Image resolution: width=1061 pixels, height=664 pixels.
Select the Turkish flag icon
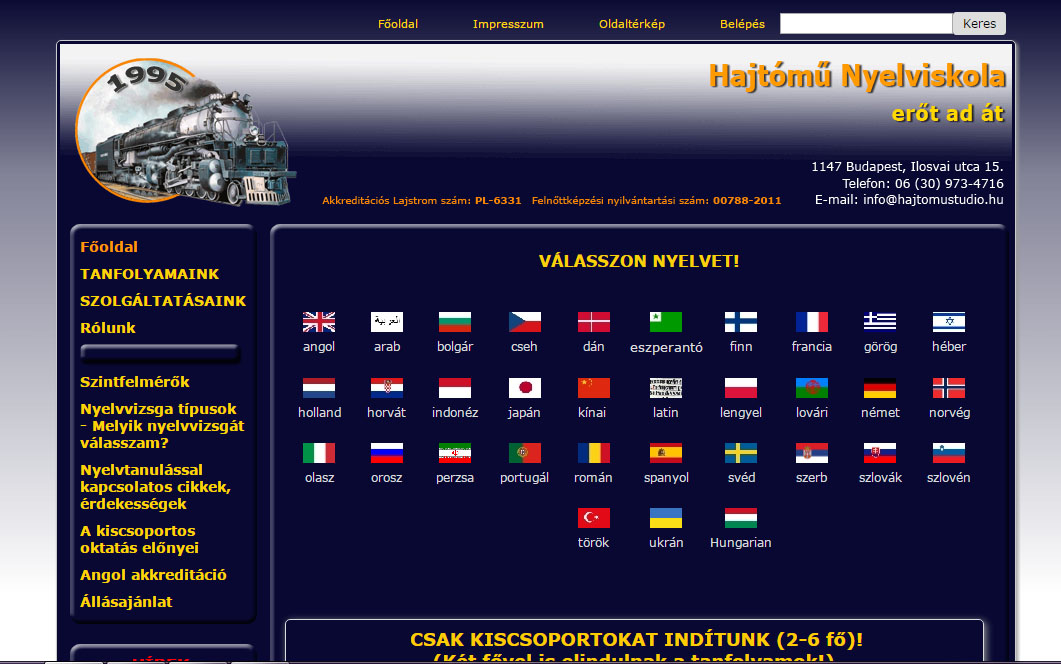(x=593, y=518)
